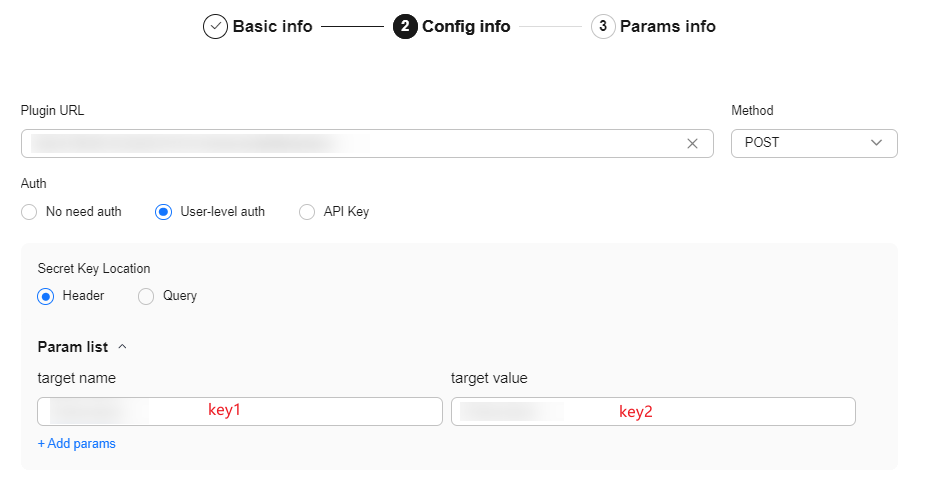Click the target value input field
The width and height of the screenshot is (926, 486).
click(653, 411)
